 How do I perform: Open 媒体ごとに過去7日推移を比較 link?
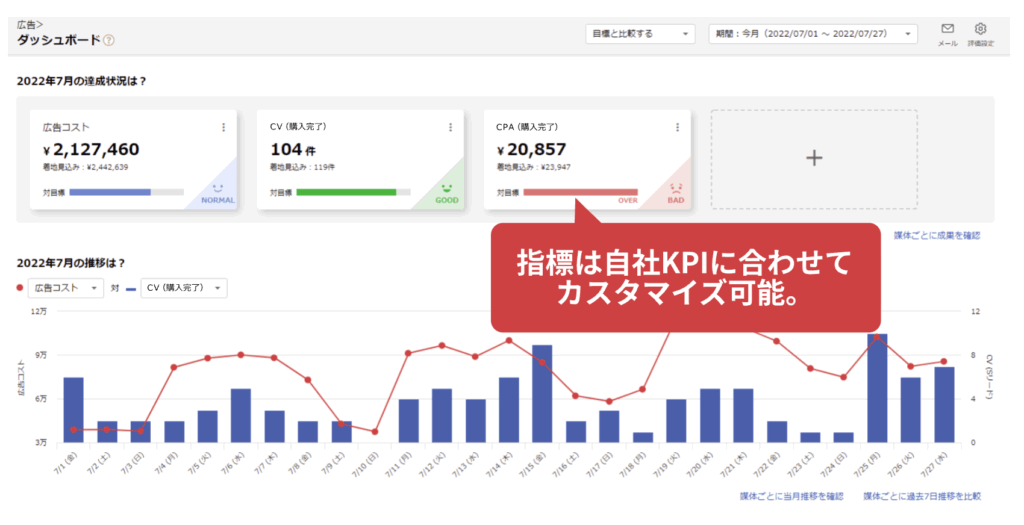[x=921, y=496]
